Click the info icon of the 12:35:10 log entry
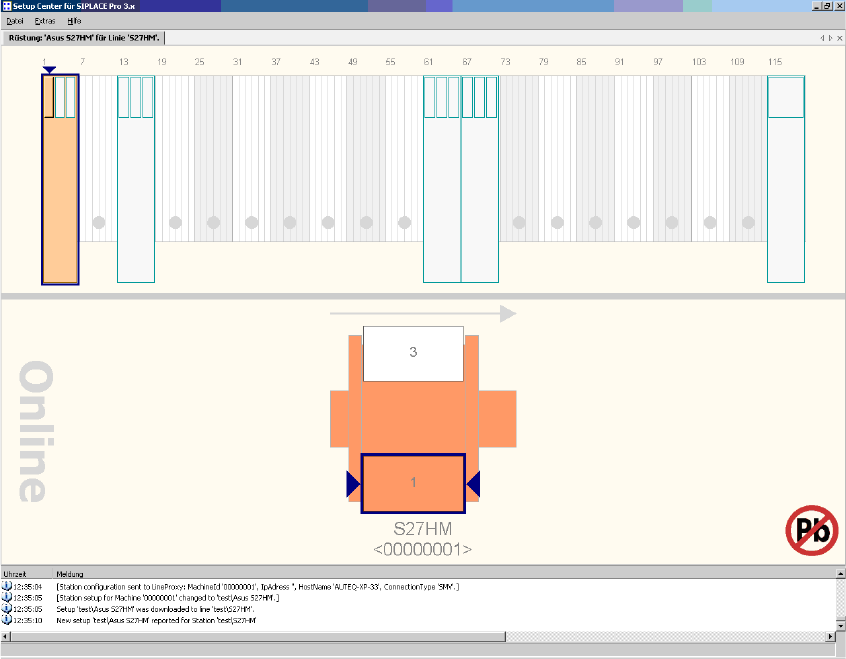Viewport: 846px width, 659px height. tap(7, 621)
